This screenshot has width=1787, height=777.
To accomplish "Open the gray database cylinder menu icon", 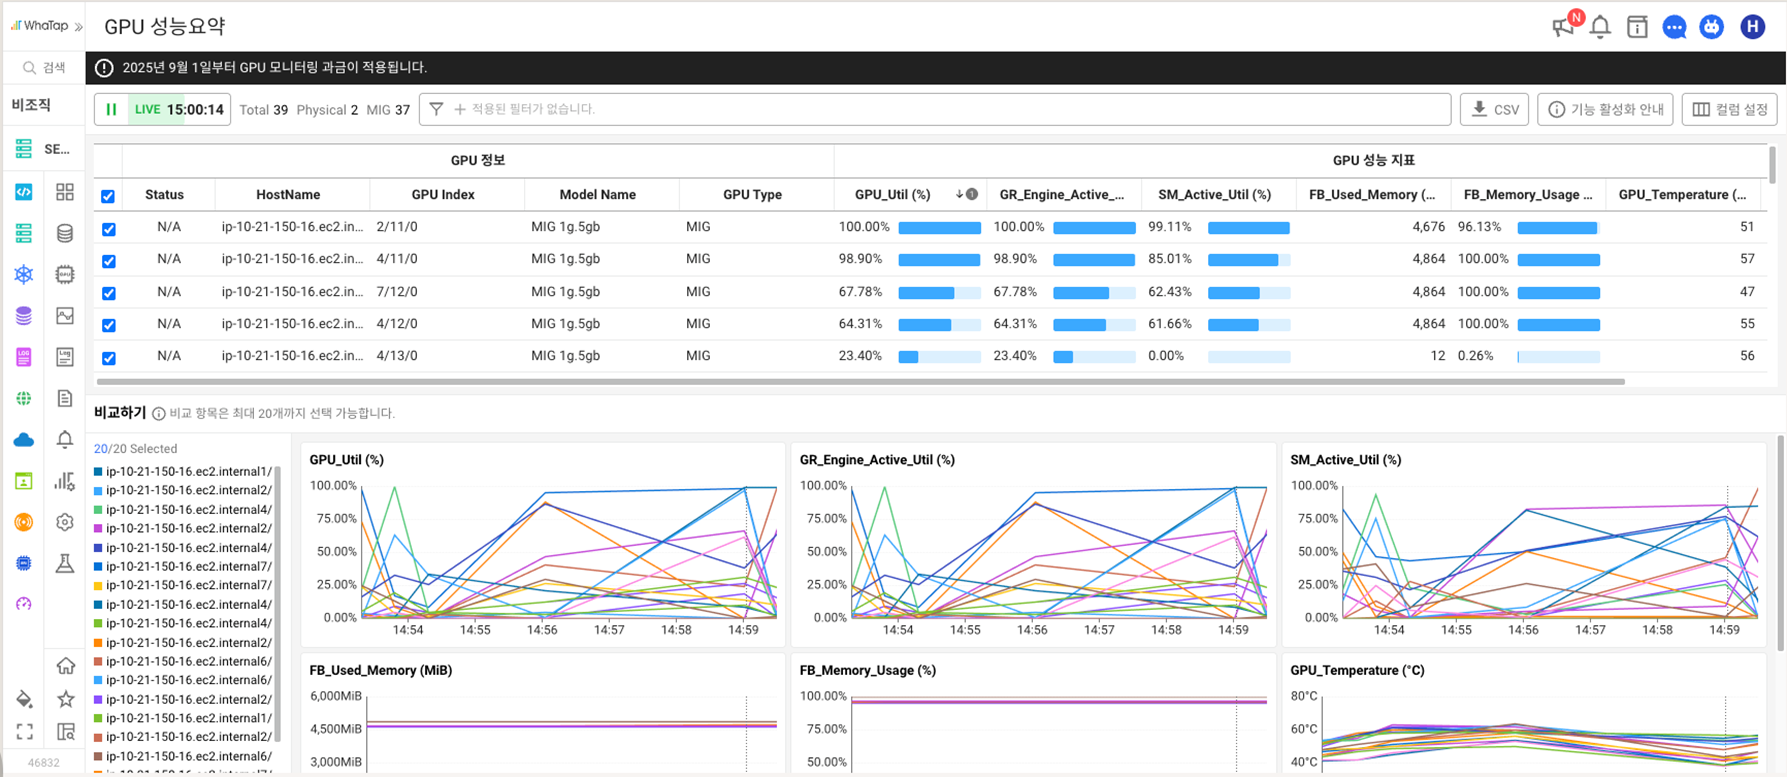I will coord(65,233).
